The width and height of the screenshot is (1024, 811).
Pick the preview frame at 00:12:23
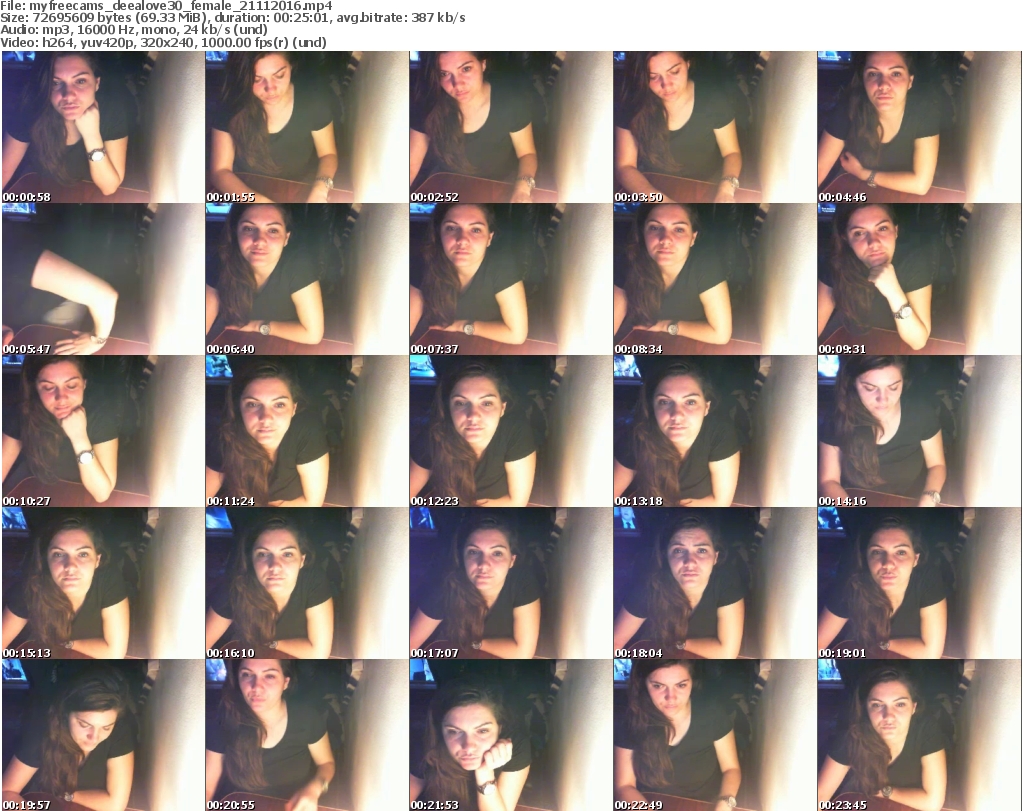(511, 432)
